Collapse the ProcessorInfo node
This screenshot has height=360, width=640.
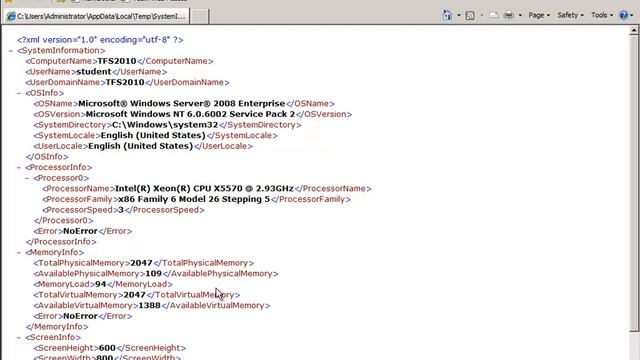[x=19, y=167]
